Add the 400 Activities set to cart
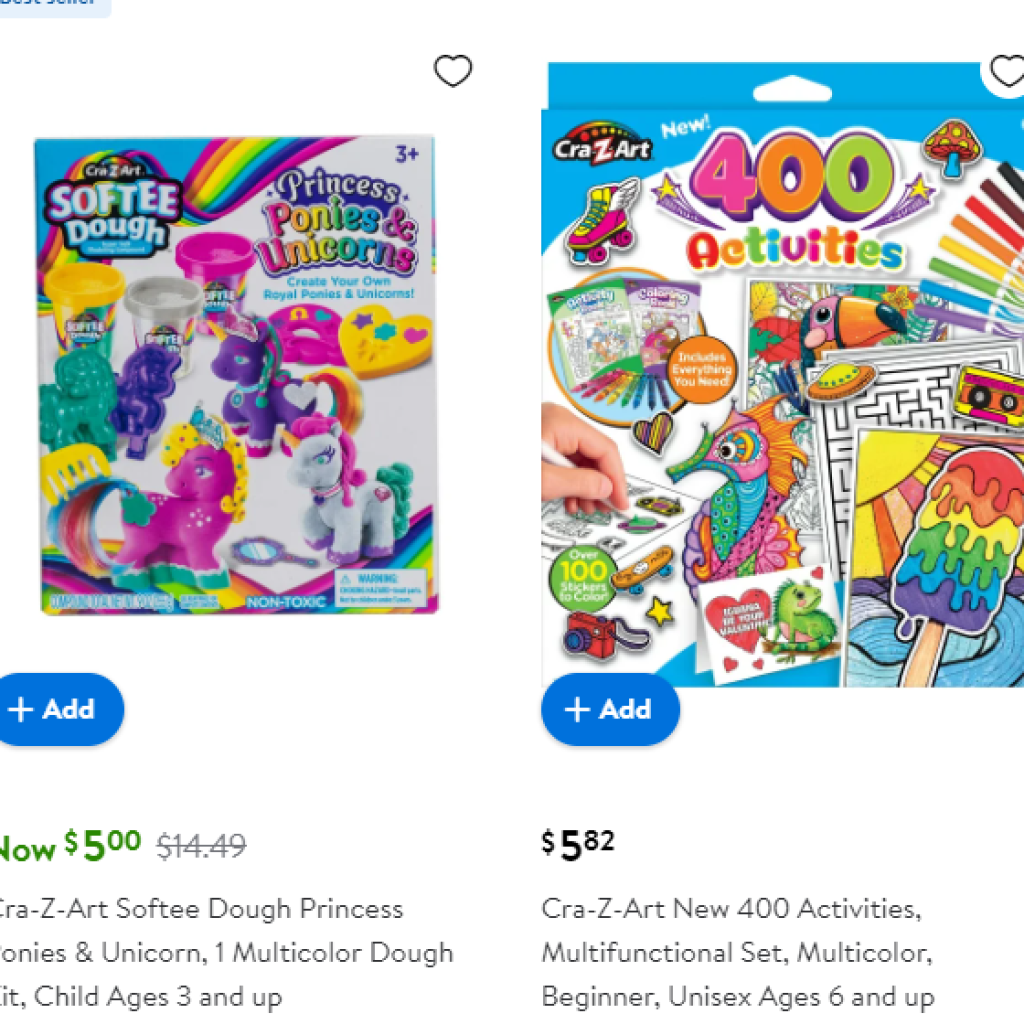 [611, 709]
